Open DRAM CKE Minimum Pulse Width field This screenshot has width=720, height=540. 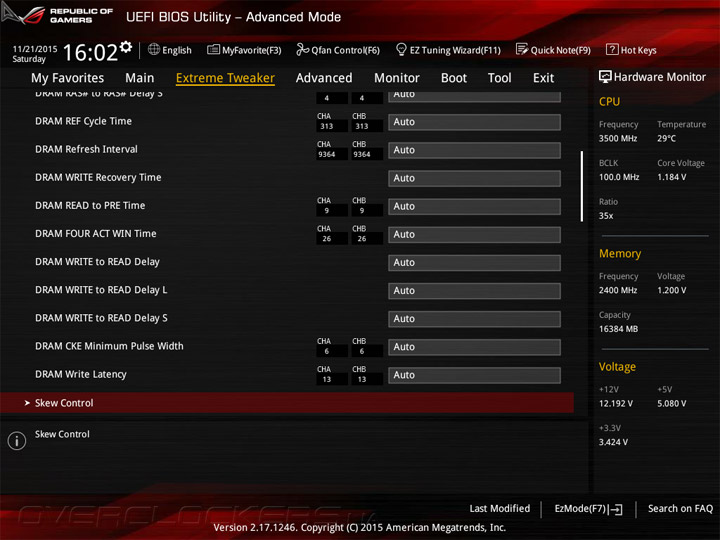[x=474, y=347]
